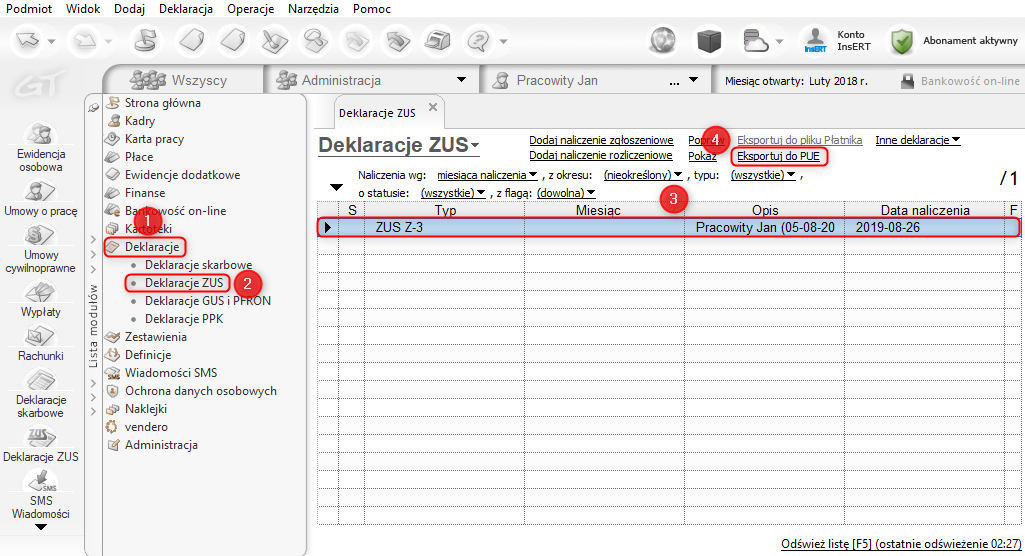Image resolution: width=1025 pixels, height=556 pixels.
Task: Click the back navigation arrow icon
Action: point(28,41)
